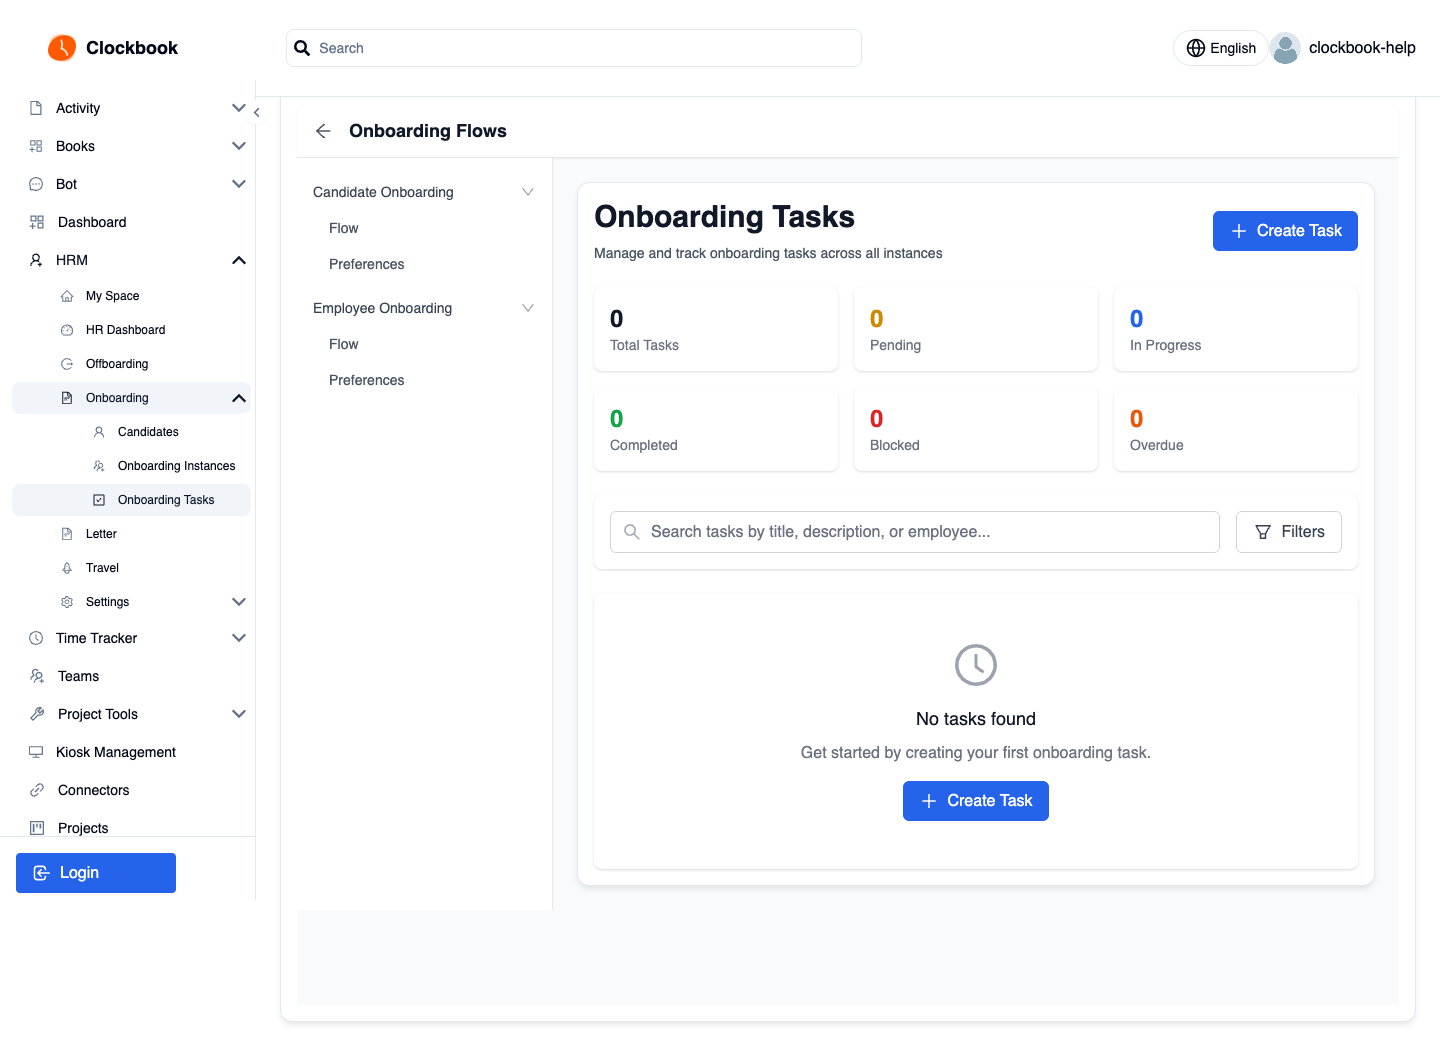Open Preferences under Employee Onboarding

pos(367,380)
